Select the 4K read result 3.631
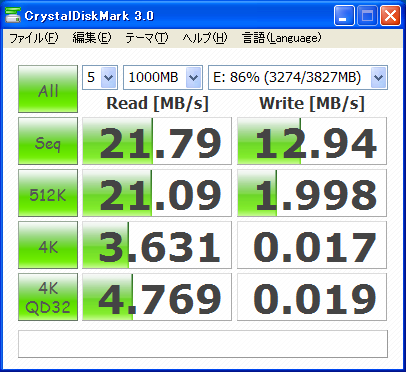 (157, 245)
